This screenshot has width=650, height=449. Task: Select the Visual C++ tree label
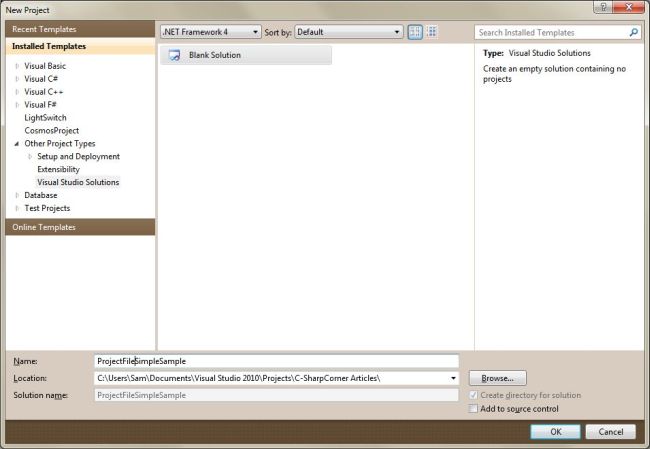[44, 92]
